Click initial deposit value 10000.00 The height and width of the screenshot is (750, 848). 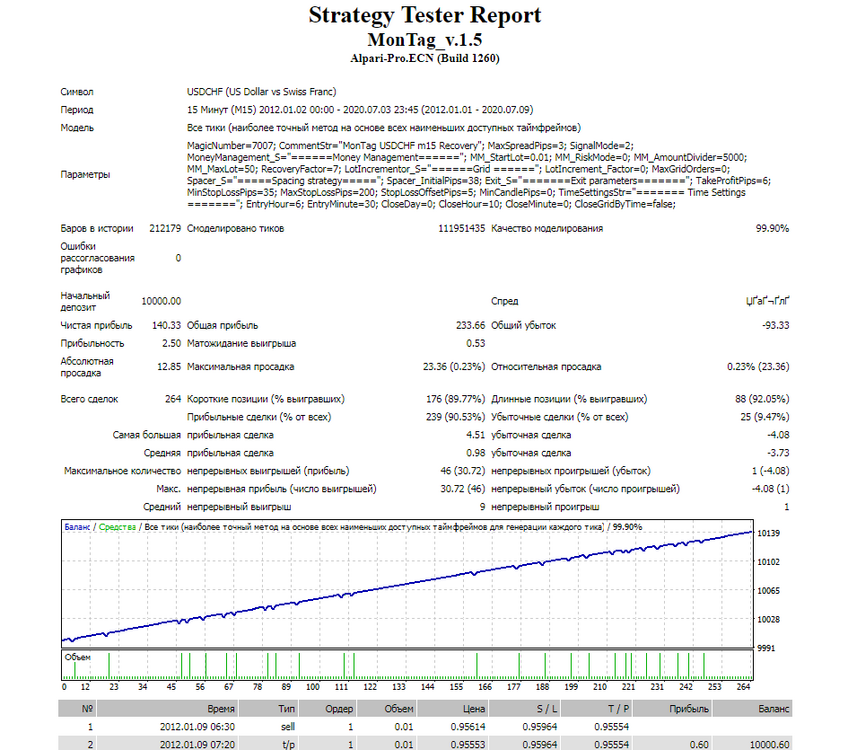click(161, 301)
